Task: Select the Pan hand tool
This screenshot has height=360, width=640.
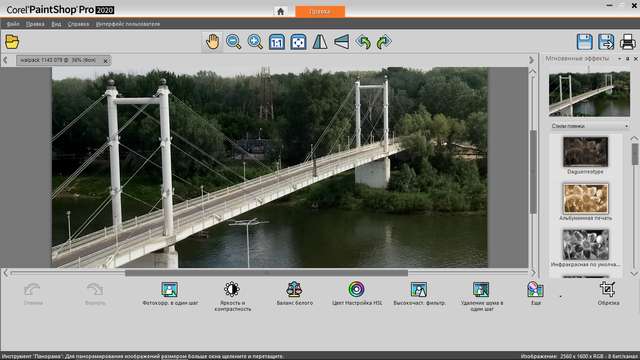Action: click(x=212, y=42)
